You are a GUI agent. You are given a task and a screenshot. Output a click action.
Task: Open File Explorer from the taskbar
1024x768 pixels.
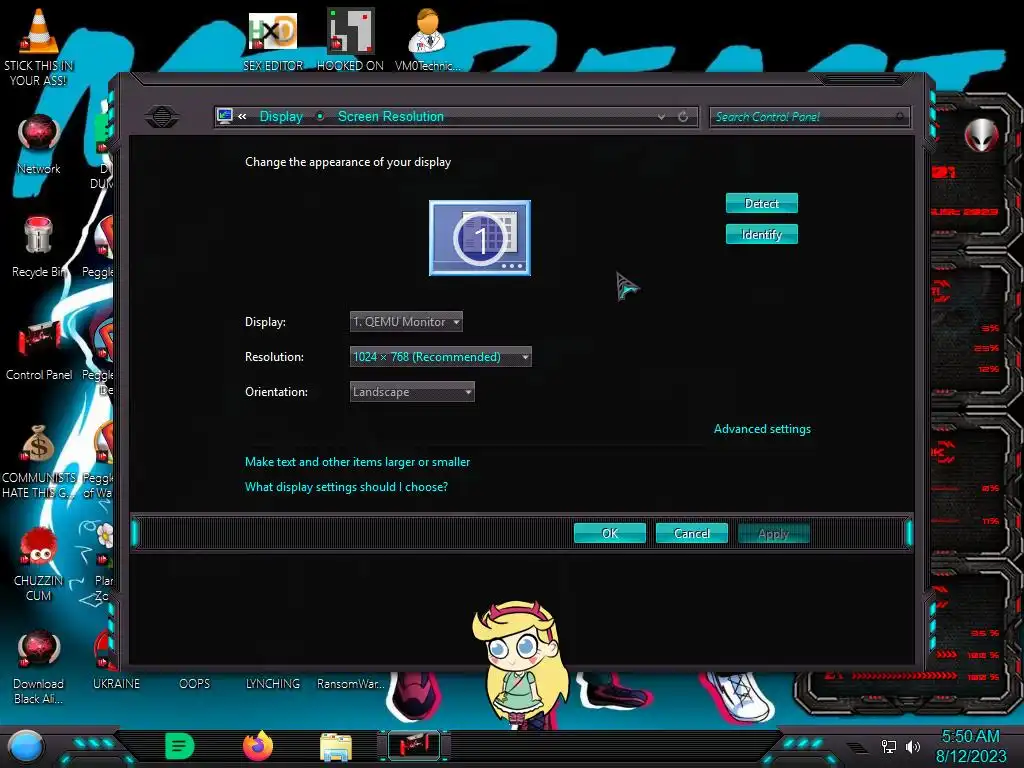click(x=336, y=748)
